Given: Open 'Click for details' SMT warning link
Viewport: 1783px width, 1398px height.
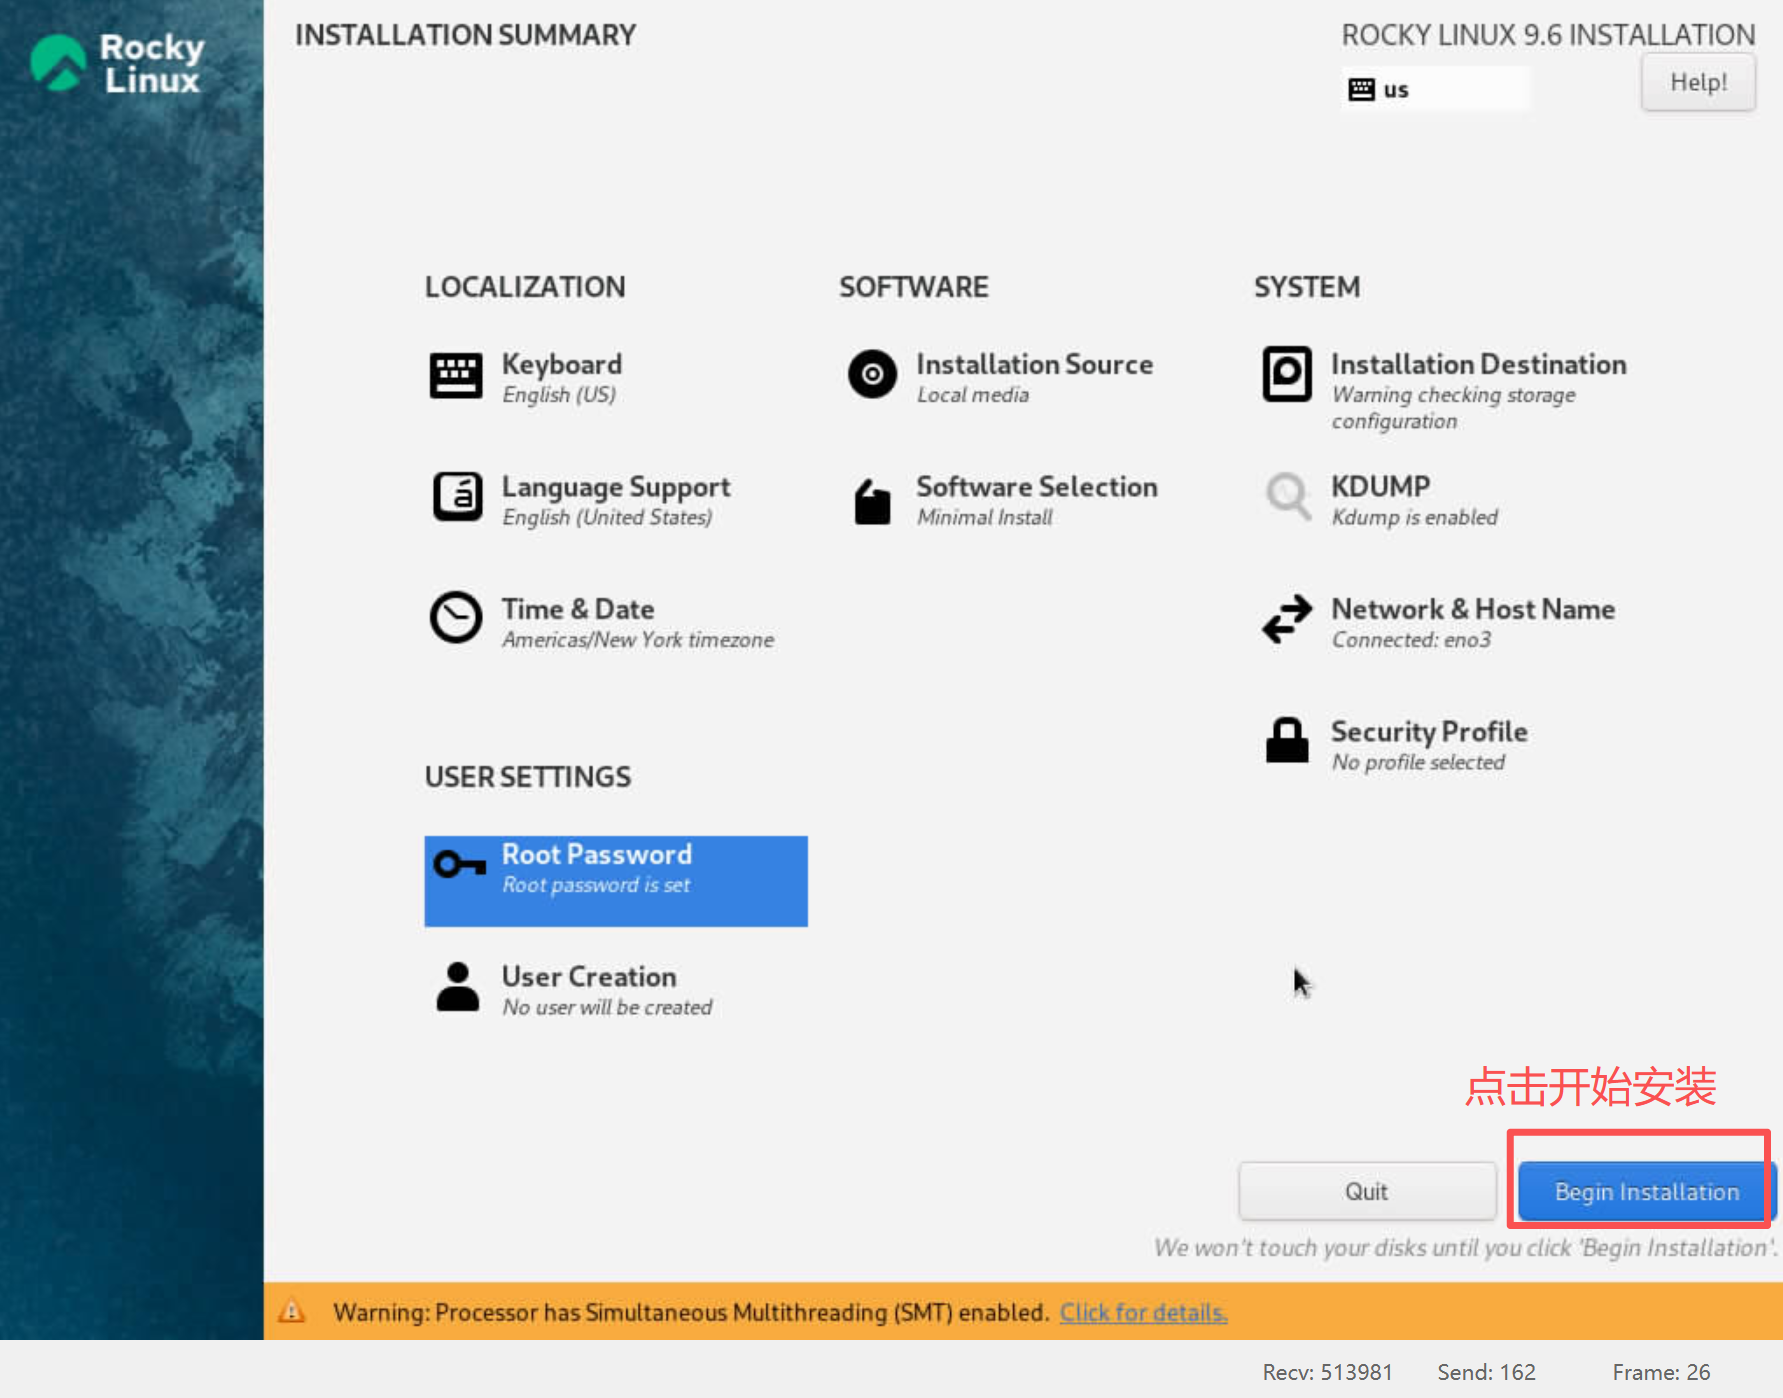Looking at the screenshot, I should click(x=1143, y=1312).
